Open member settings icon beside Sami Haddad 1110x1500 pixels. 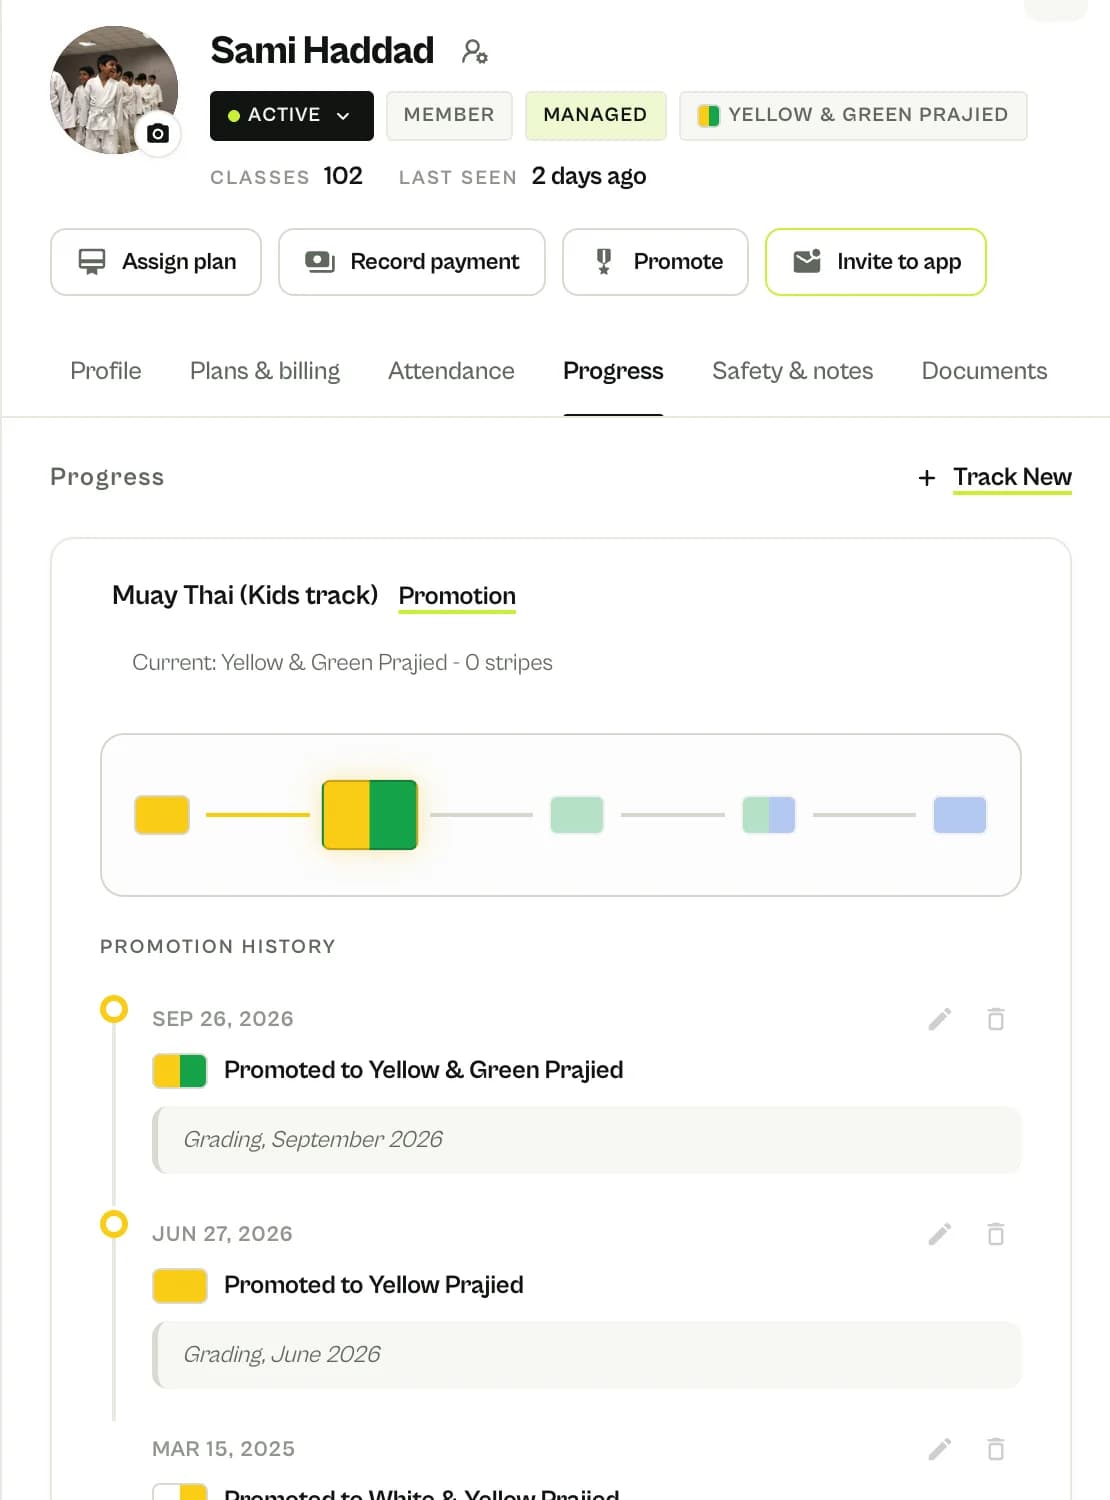tap(474, 51)
